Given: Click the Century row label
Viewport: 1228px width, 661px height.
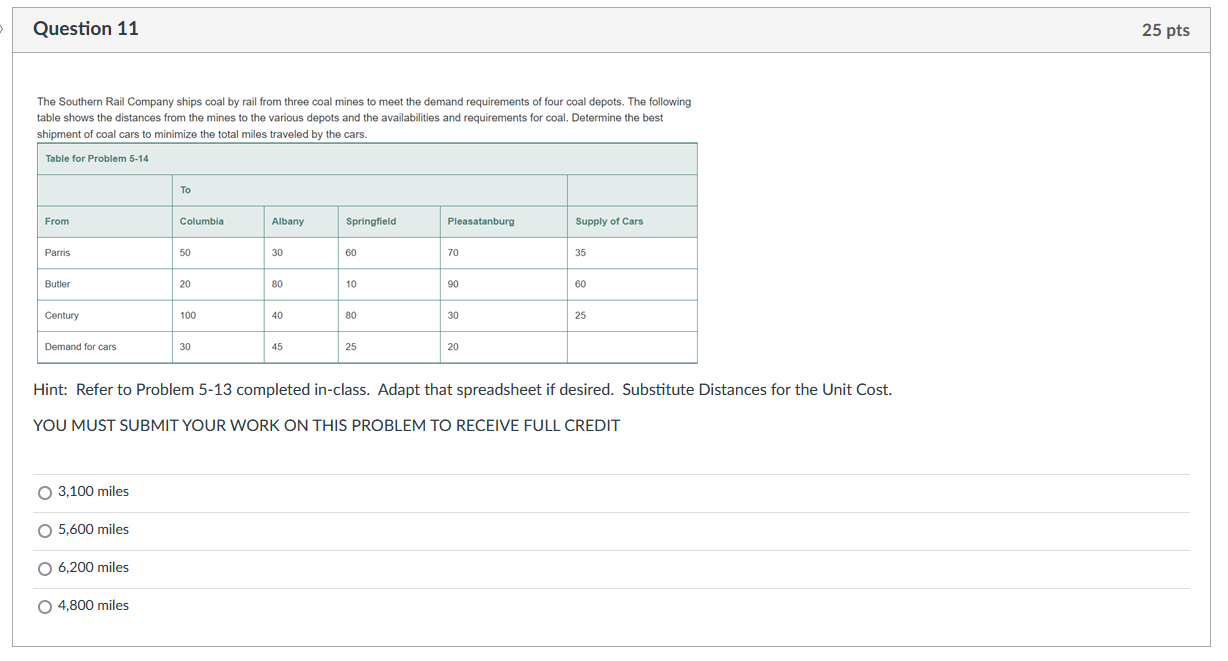Looking at the screenshot, I should tap(61, 315).
